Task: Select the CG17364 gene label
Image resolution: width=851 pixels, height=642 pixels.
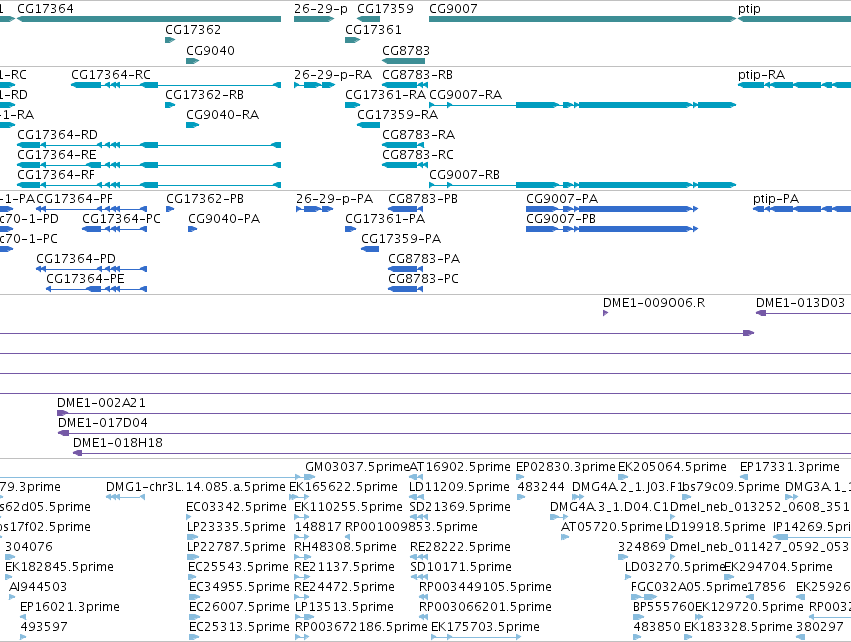Action: point(46,9)
